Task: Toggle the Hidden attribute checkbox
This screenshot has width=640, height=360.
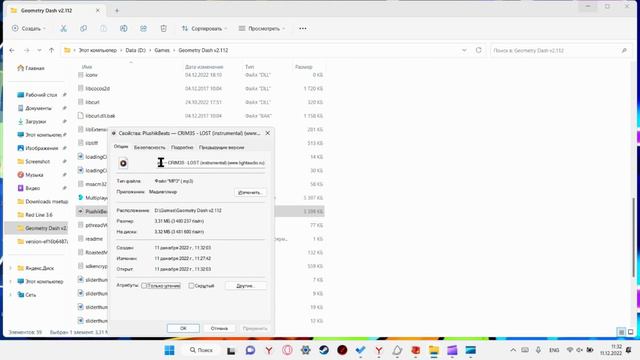Action: (191, 286)
